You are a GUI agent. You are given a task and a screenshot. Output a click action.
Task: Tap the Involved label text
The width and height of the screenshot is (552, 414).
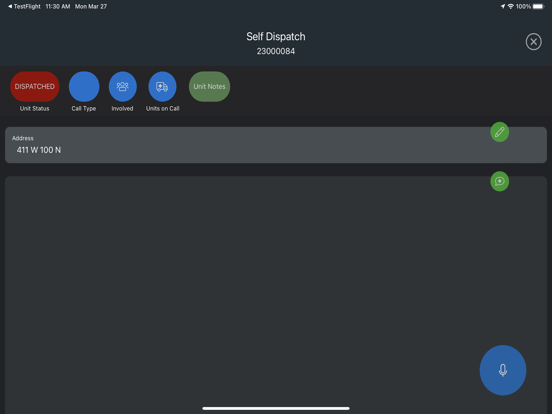123,108
